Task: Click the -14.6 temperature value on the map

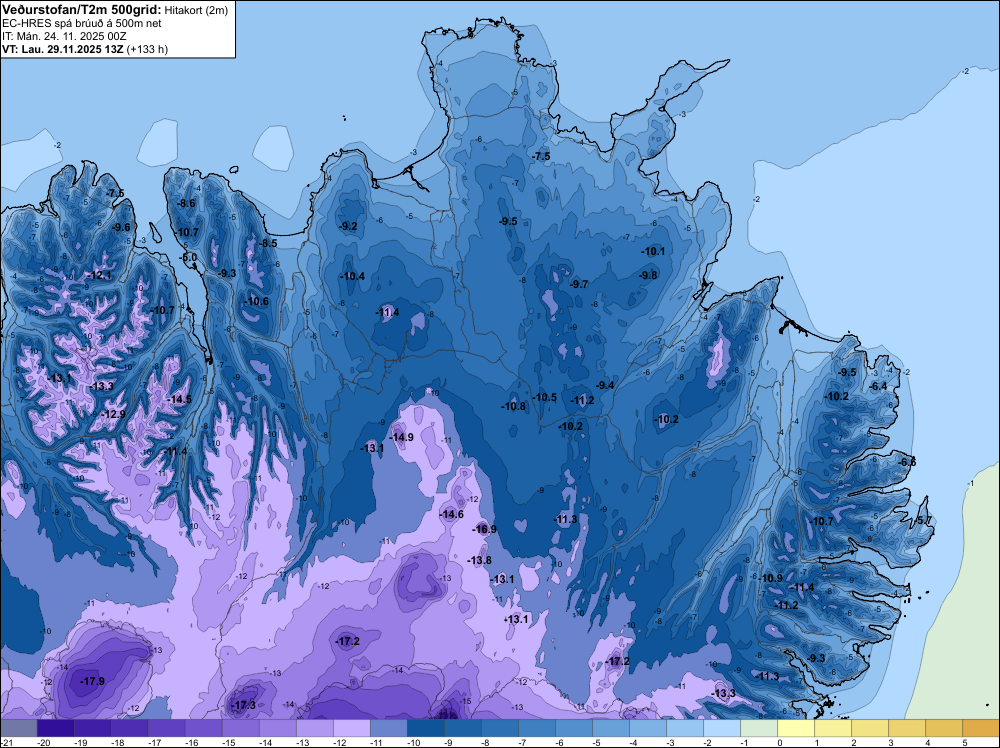Action: click(451, 515)
